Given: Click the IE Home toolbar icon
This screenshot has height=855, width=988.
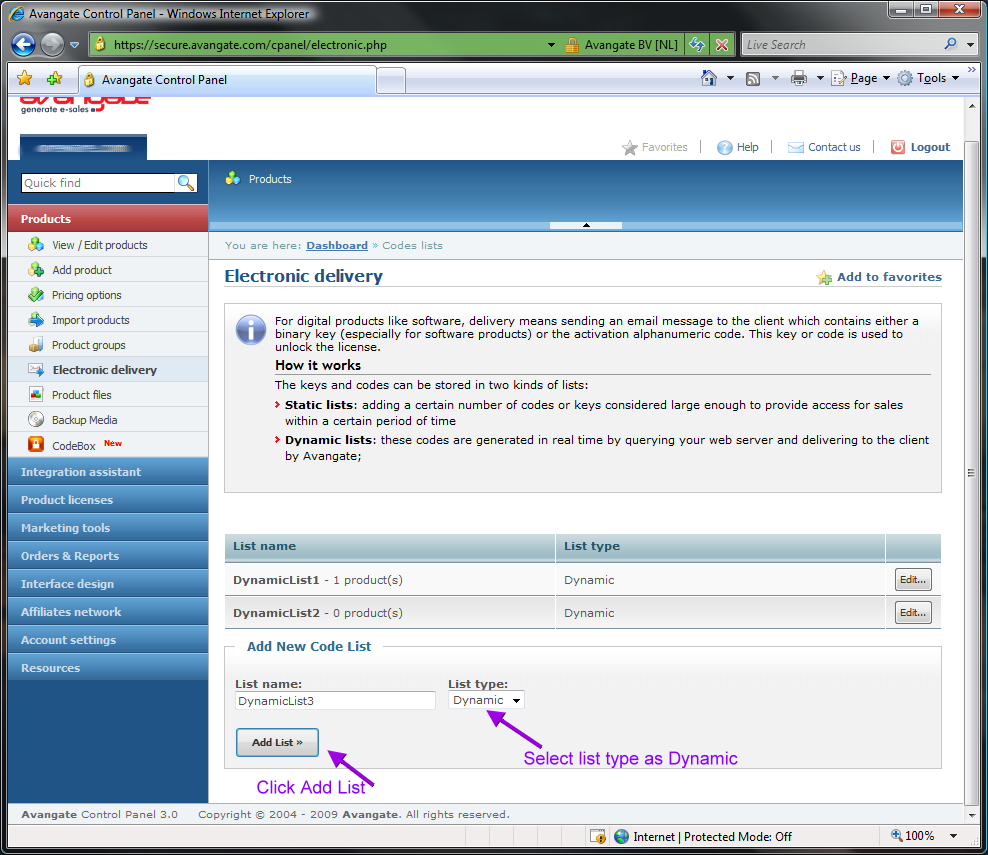Looking at the screenshot, I should coord(709,78).
